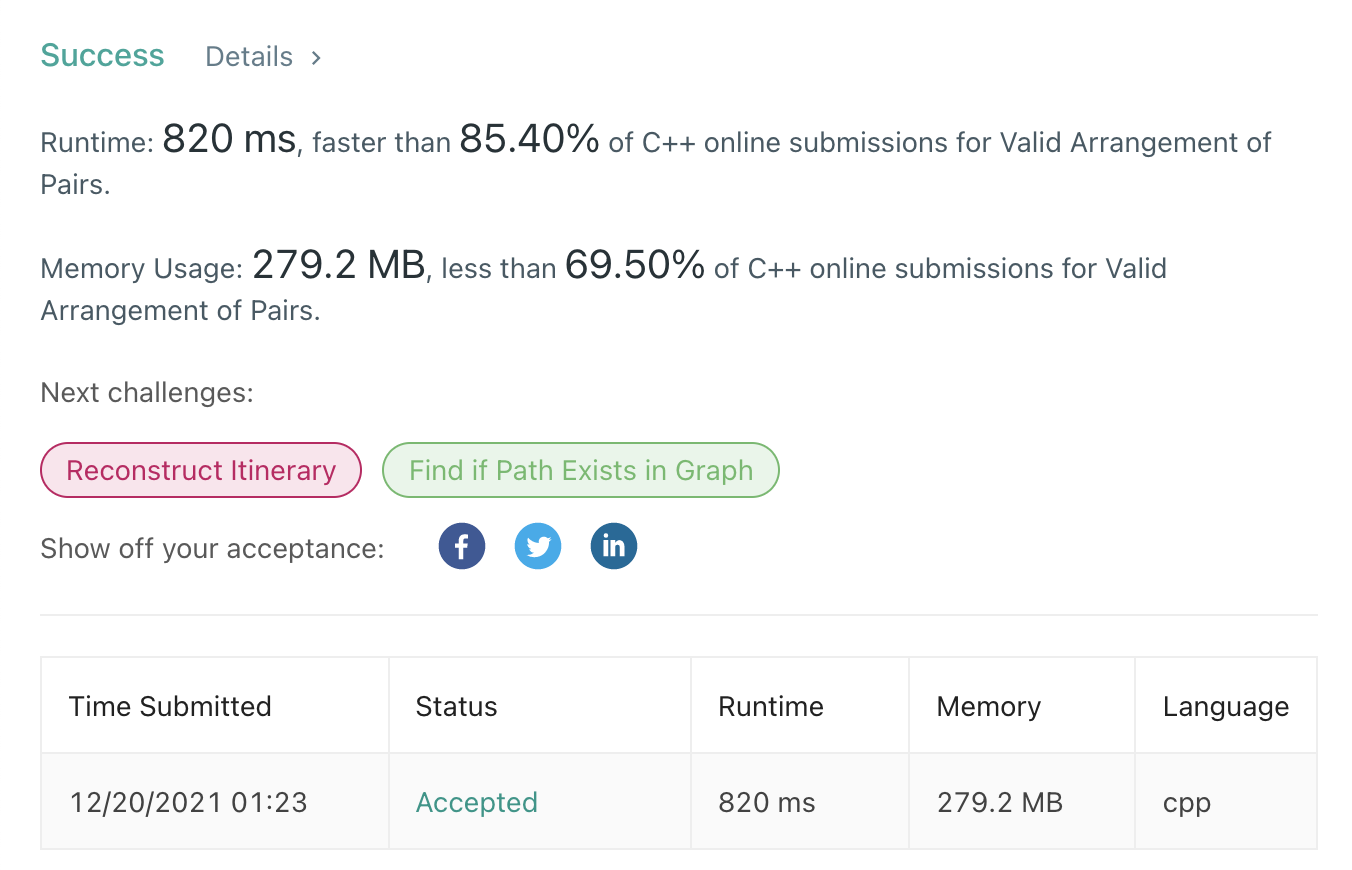Select the Time Submitted column header

(x=170, y=706)
